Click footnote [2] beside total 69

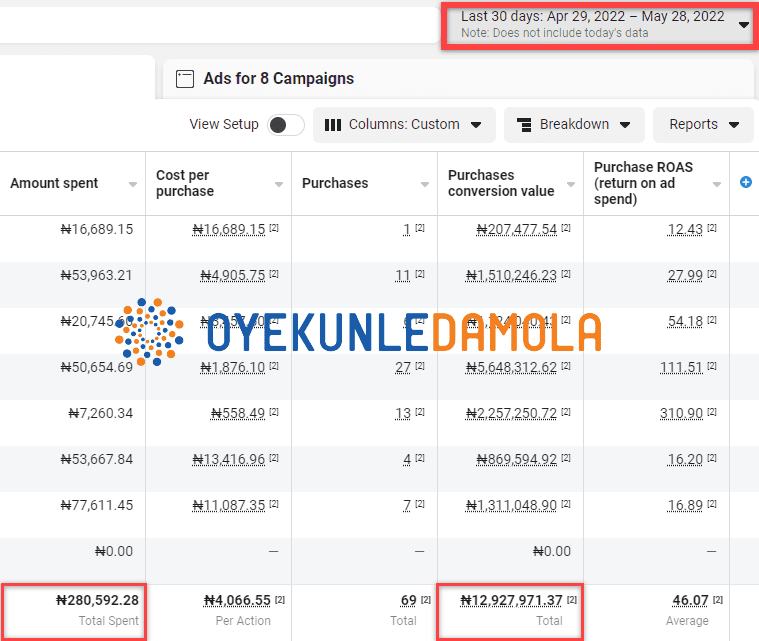tap(425, 599)
